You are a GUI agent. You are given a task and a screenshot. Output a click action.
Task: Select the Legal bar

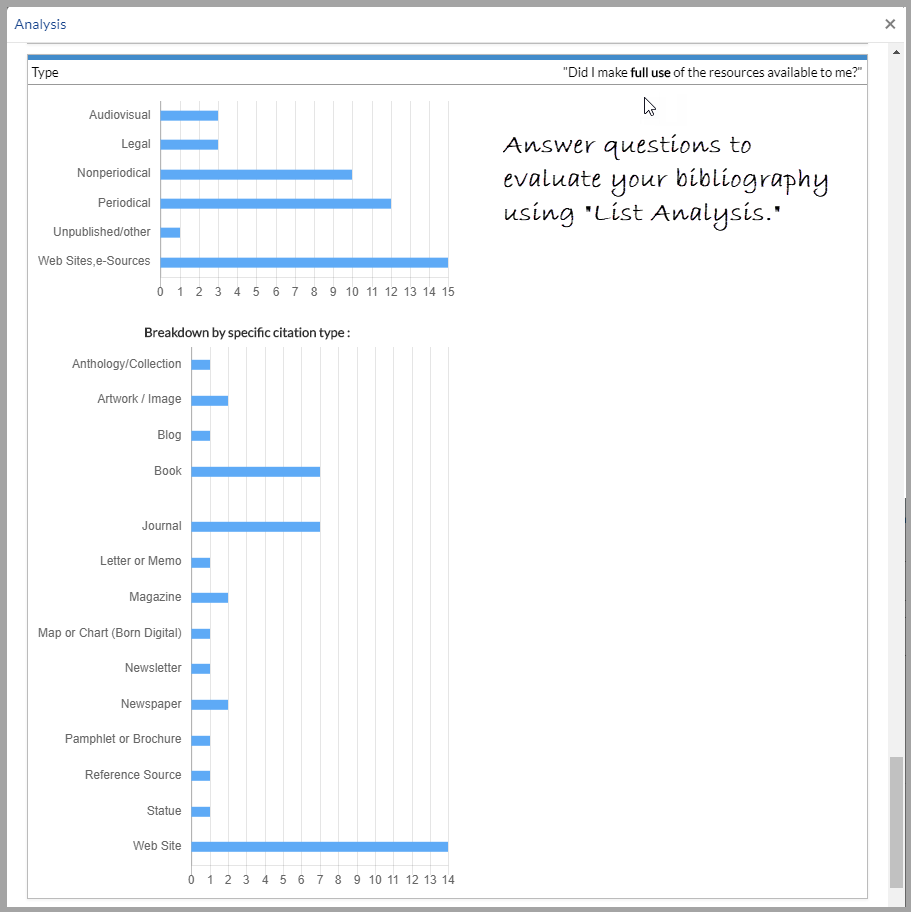[190, 144]
